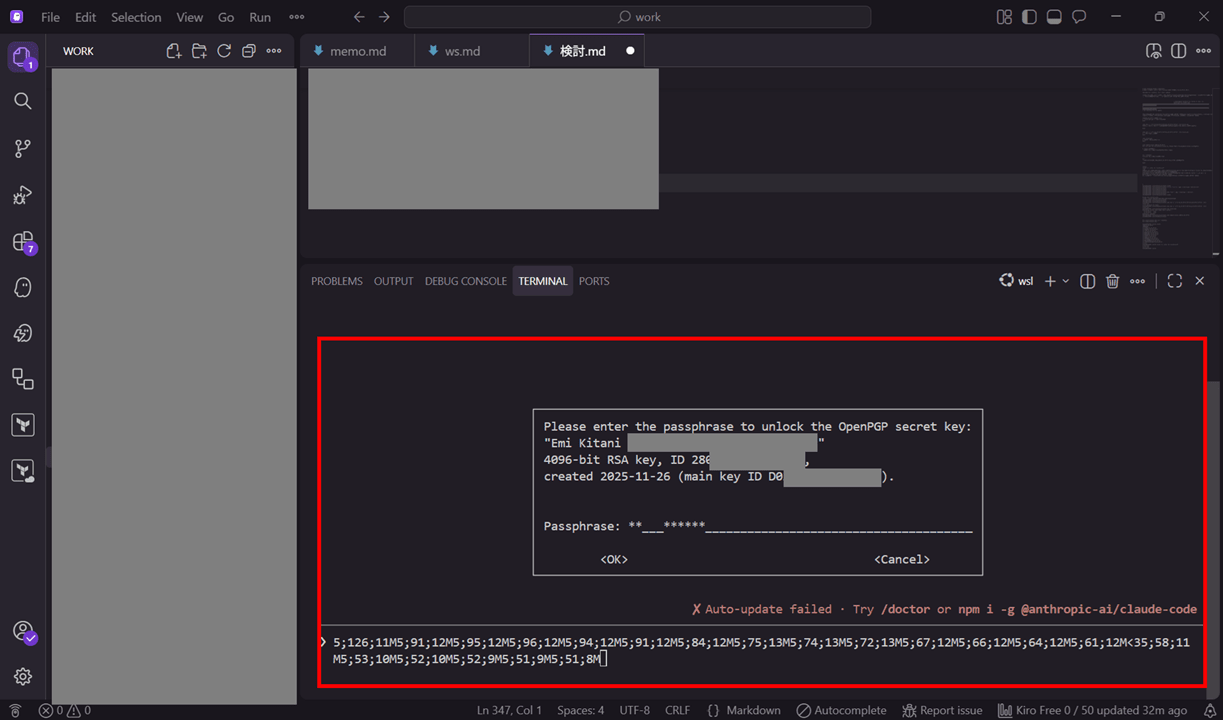Open launch profile dropdown beside plus
Screen dimensions: 1223x720
pyautogui.click(x=1066, y=281)
